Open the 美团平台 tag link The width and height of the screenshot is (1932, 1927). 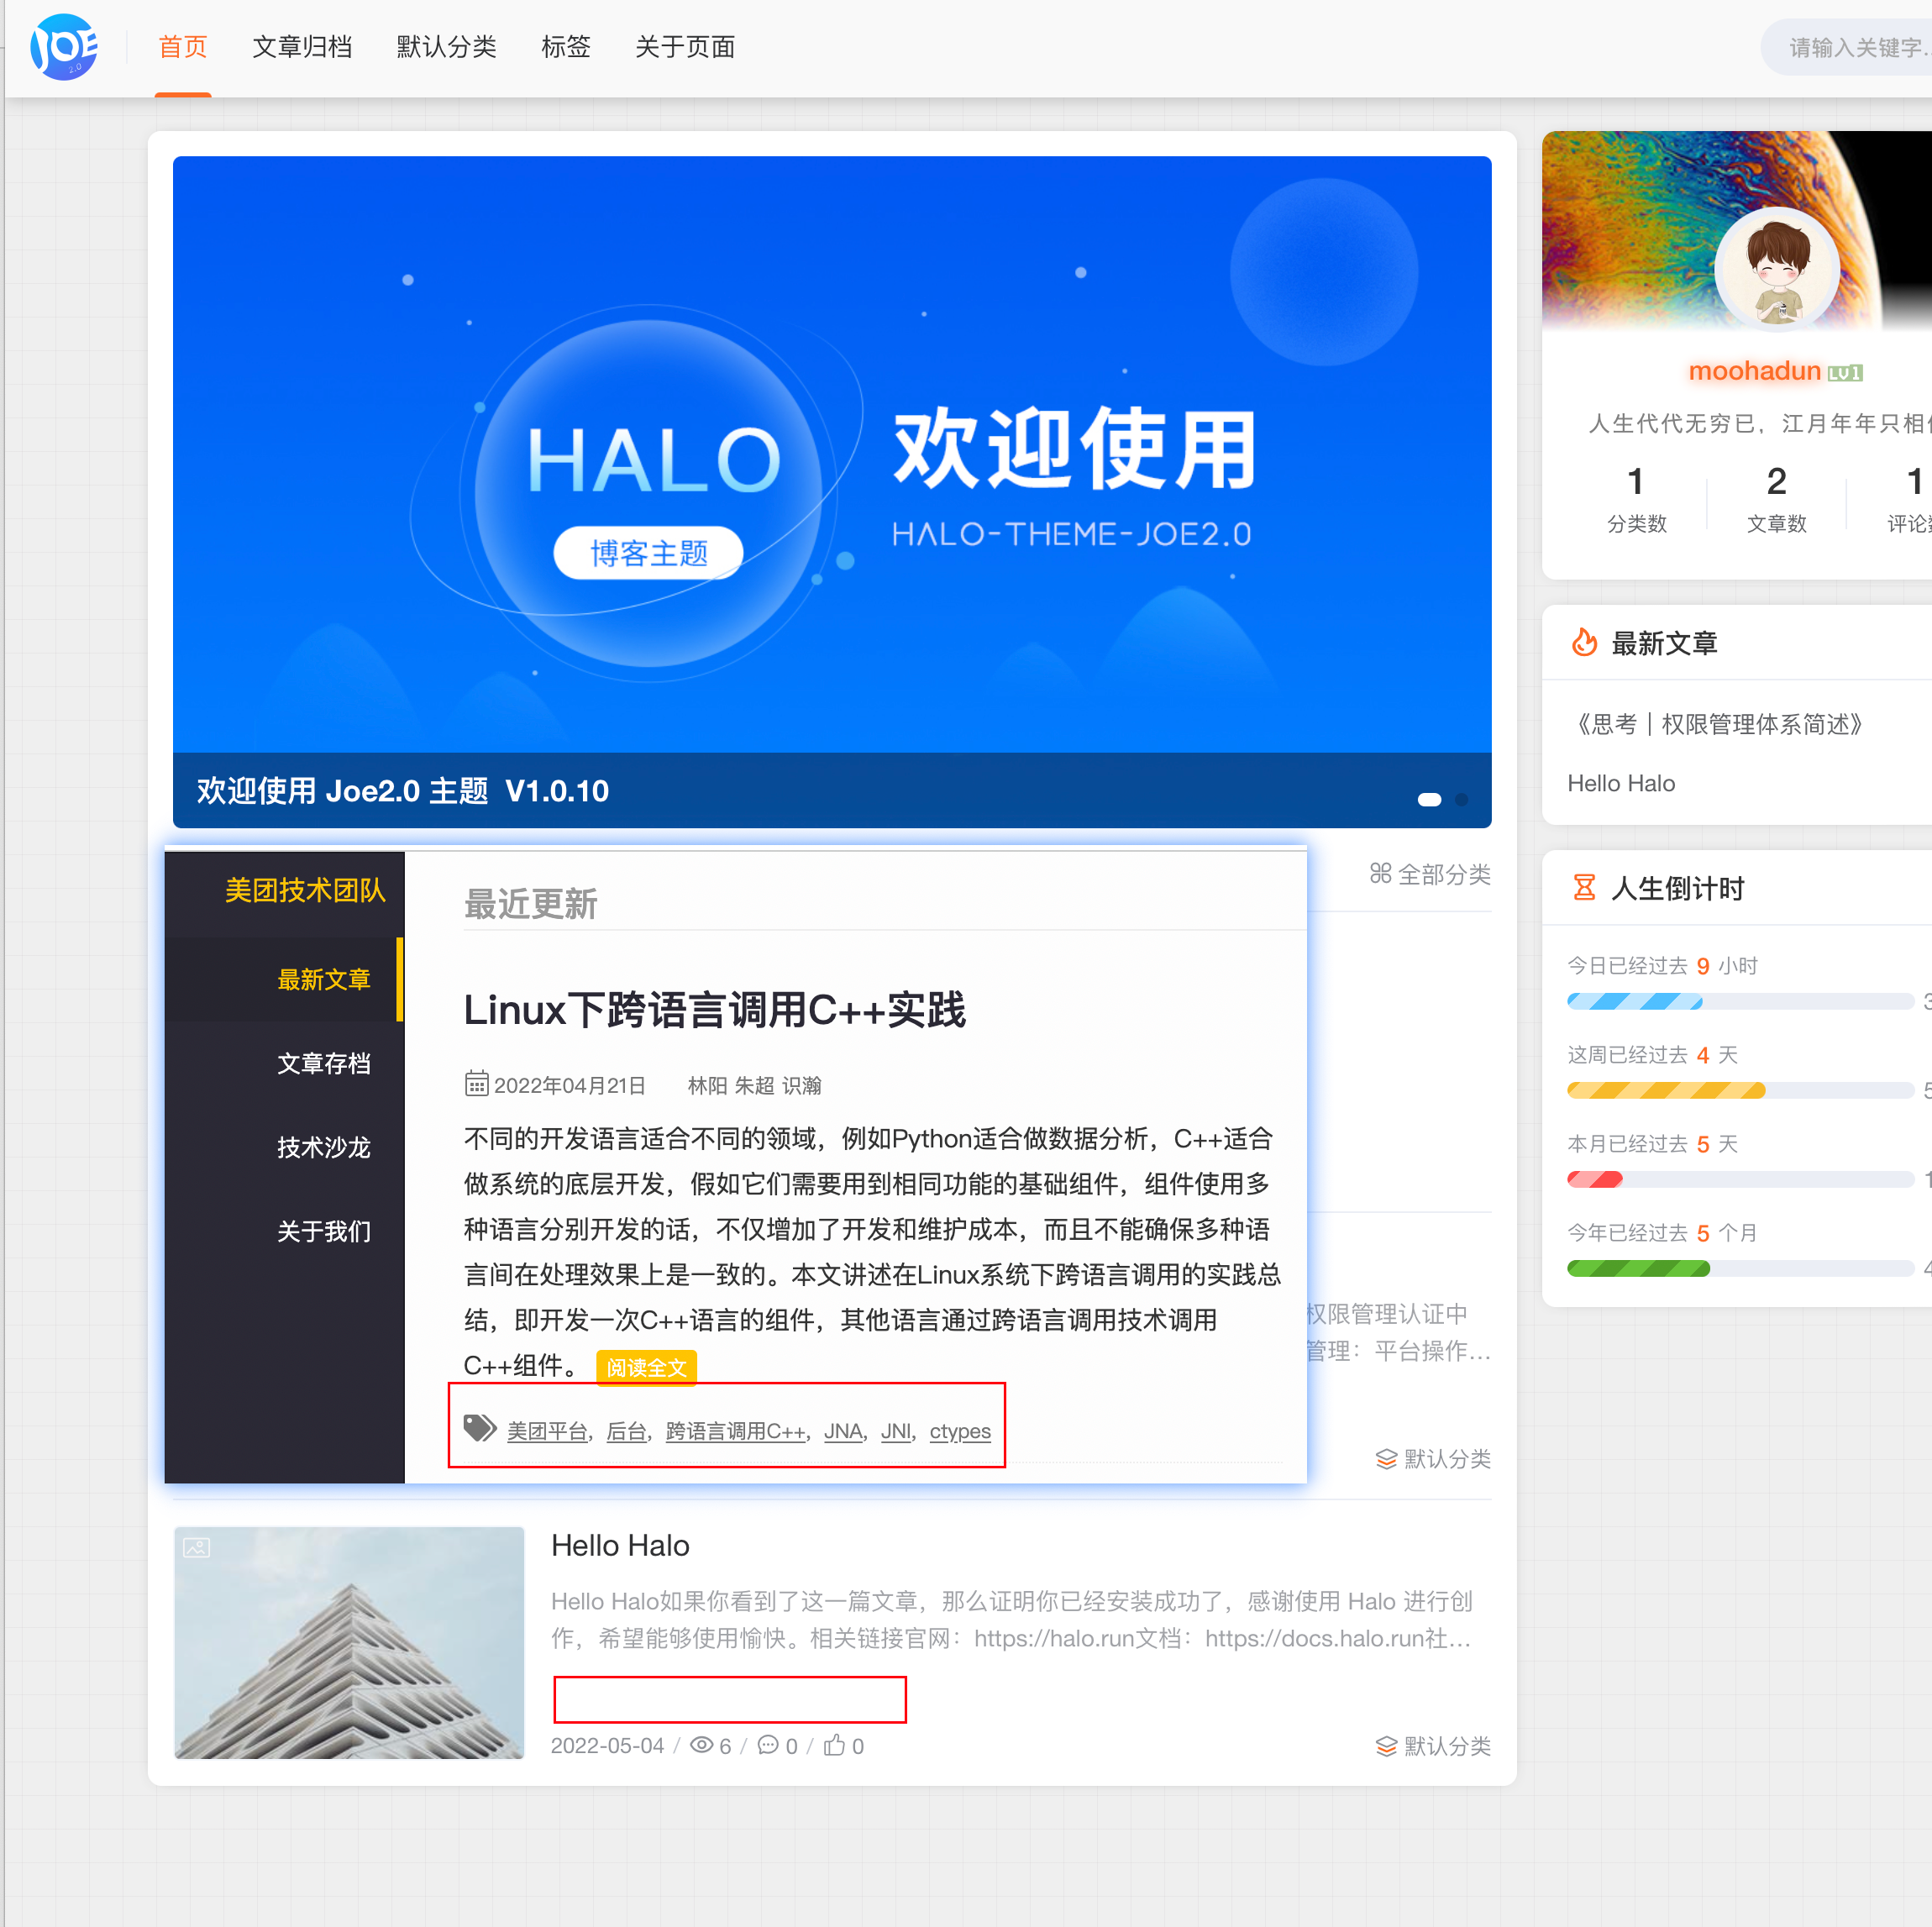[x=547, y=1431]
